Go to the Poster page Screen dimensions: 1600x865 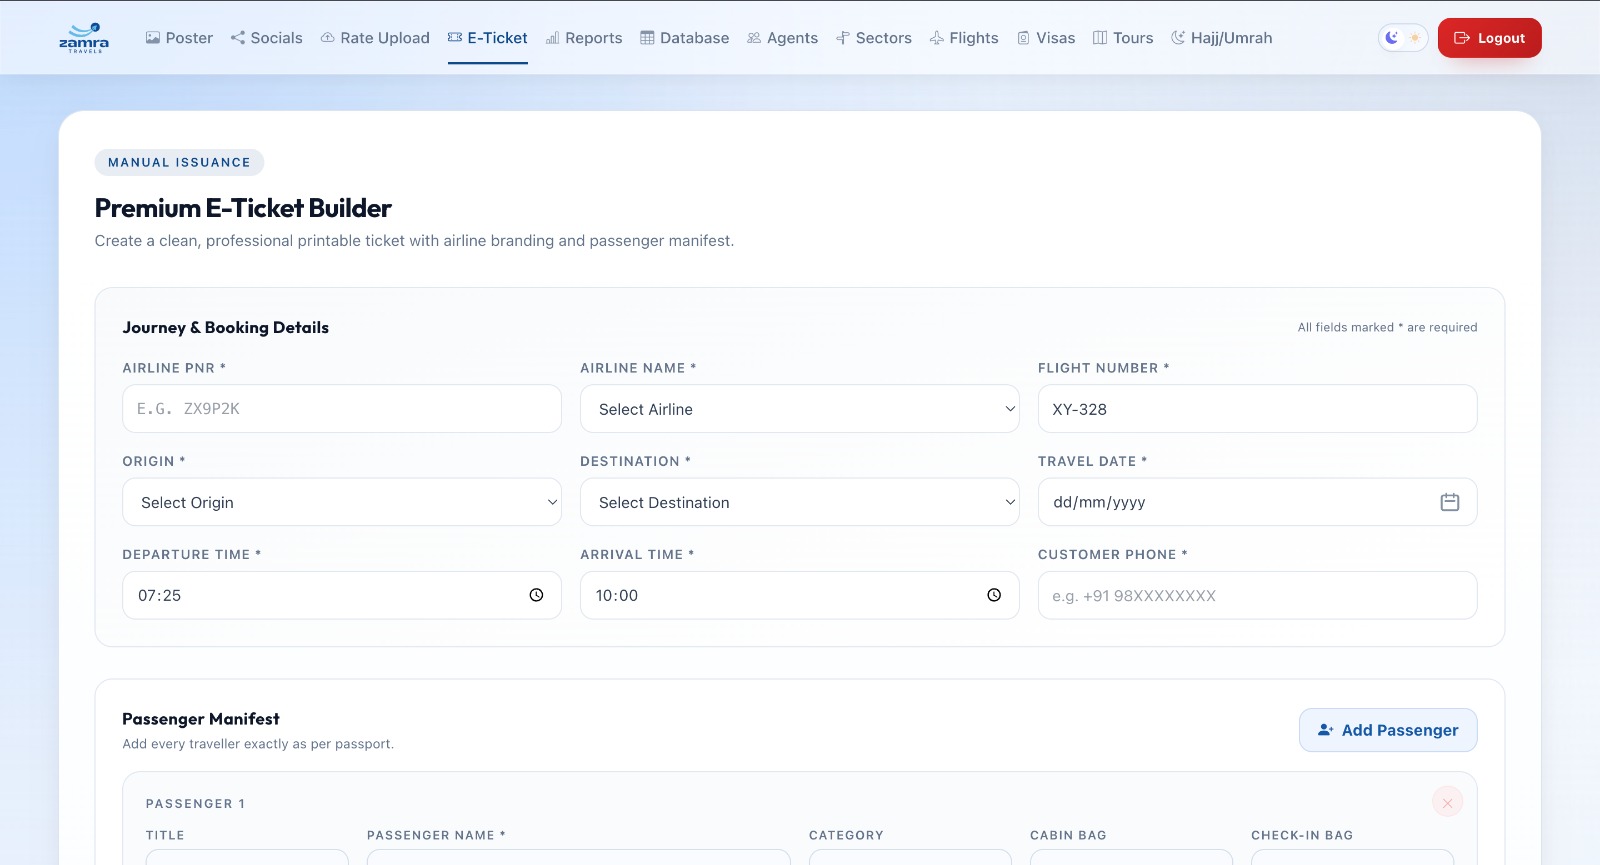point(180,38)
